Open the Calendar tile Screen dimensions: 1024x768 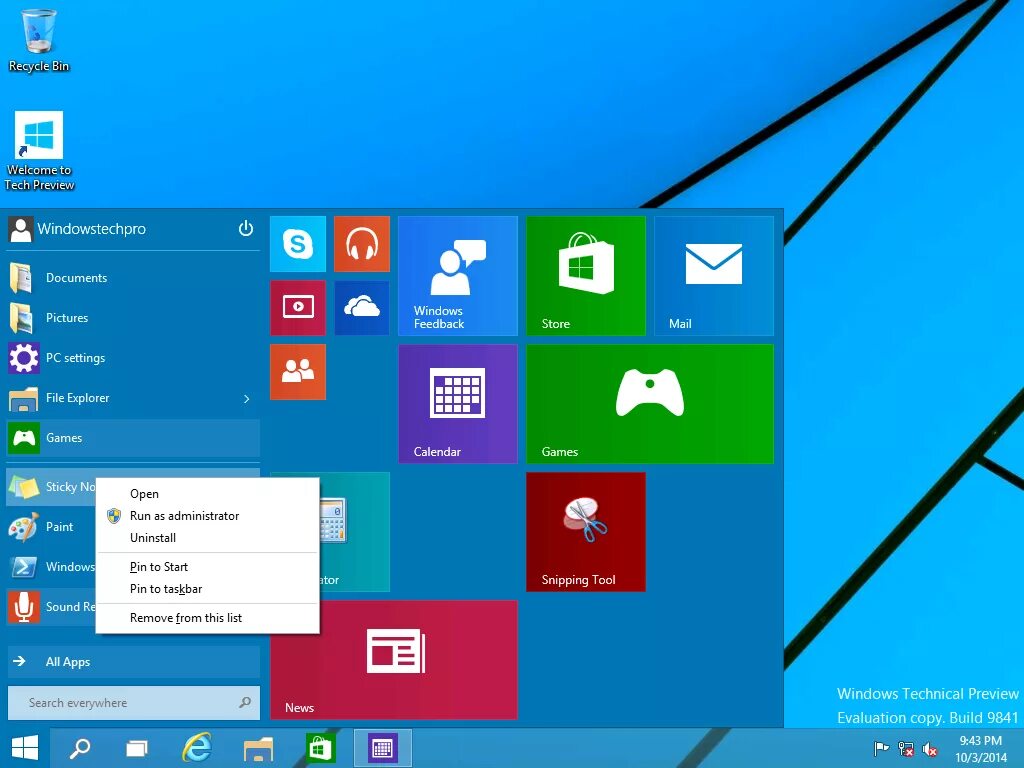pos(458,404)
